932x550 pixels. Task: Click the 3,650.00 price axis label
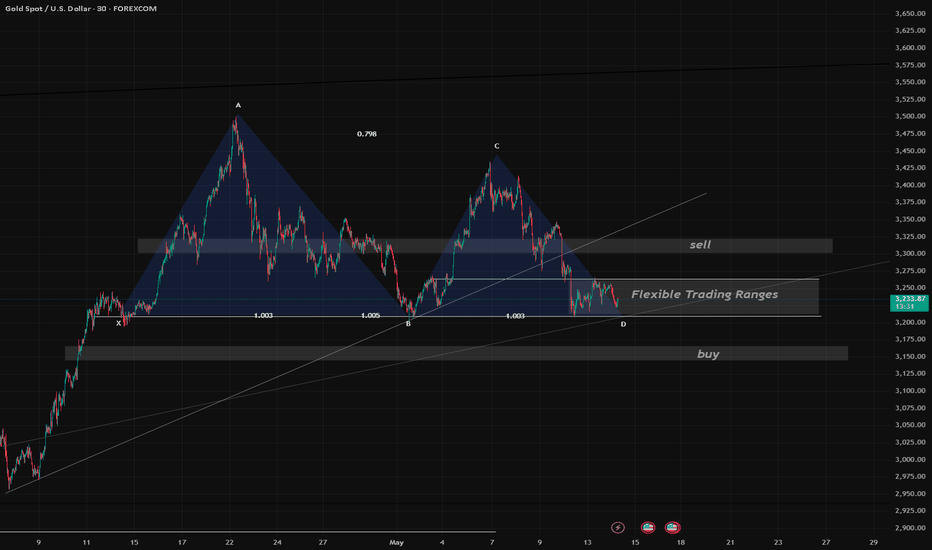(911, 14)
